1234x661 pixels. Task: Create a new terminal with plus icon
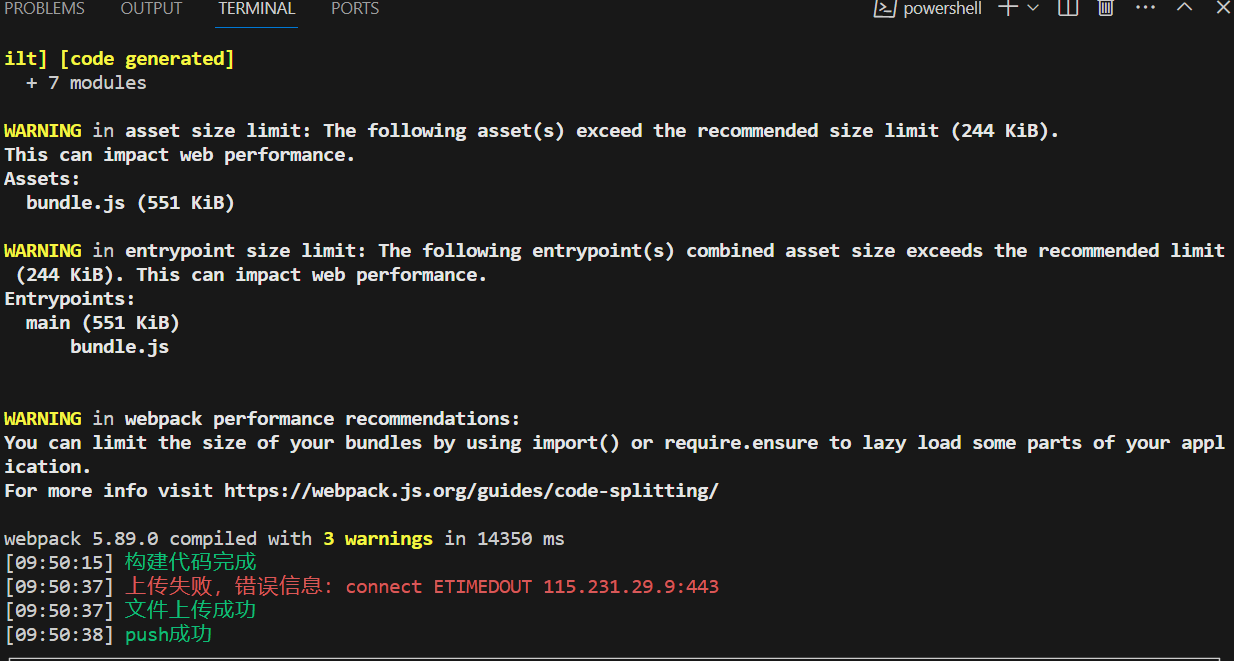tap(1008, 8)
